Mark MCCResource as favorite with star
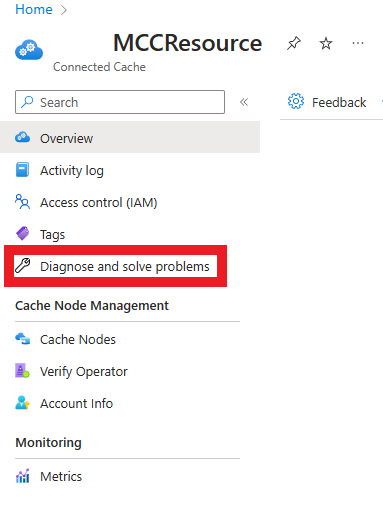383x510 pixels. (x=326, y=43)
